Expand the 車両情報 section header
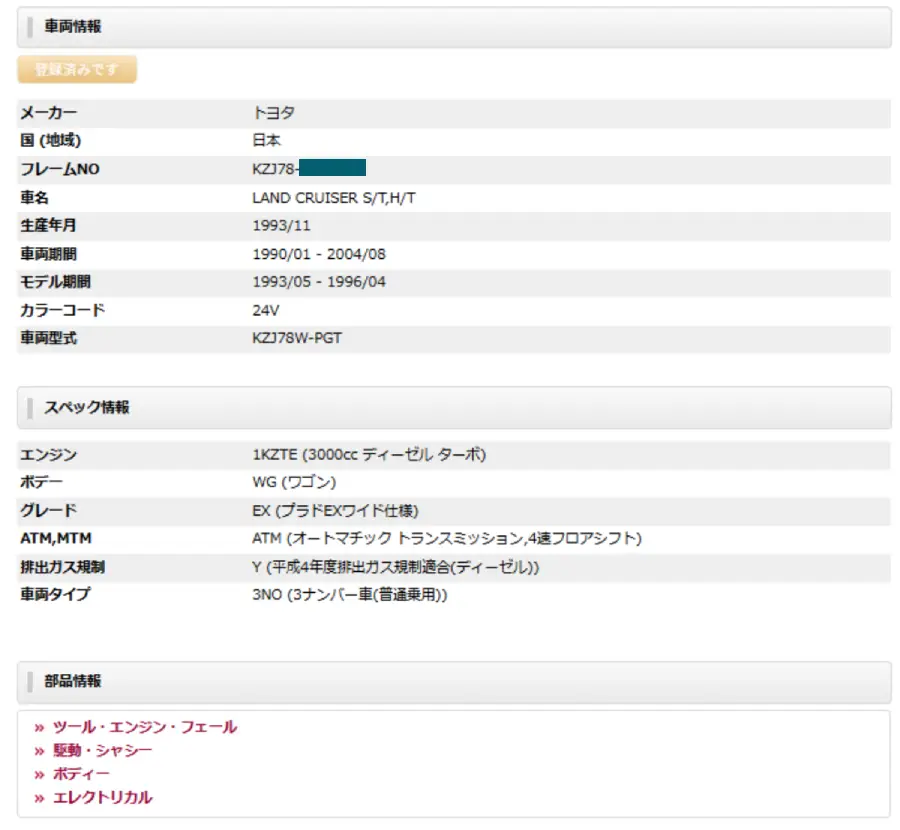Screen dimensions: 900x830 click(65, 27)
